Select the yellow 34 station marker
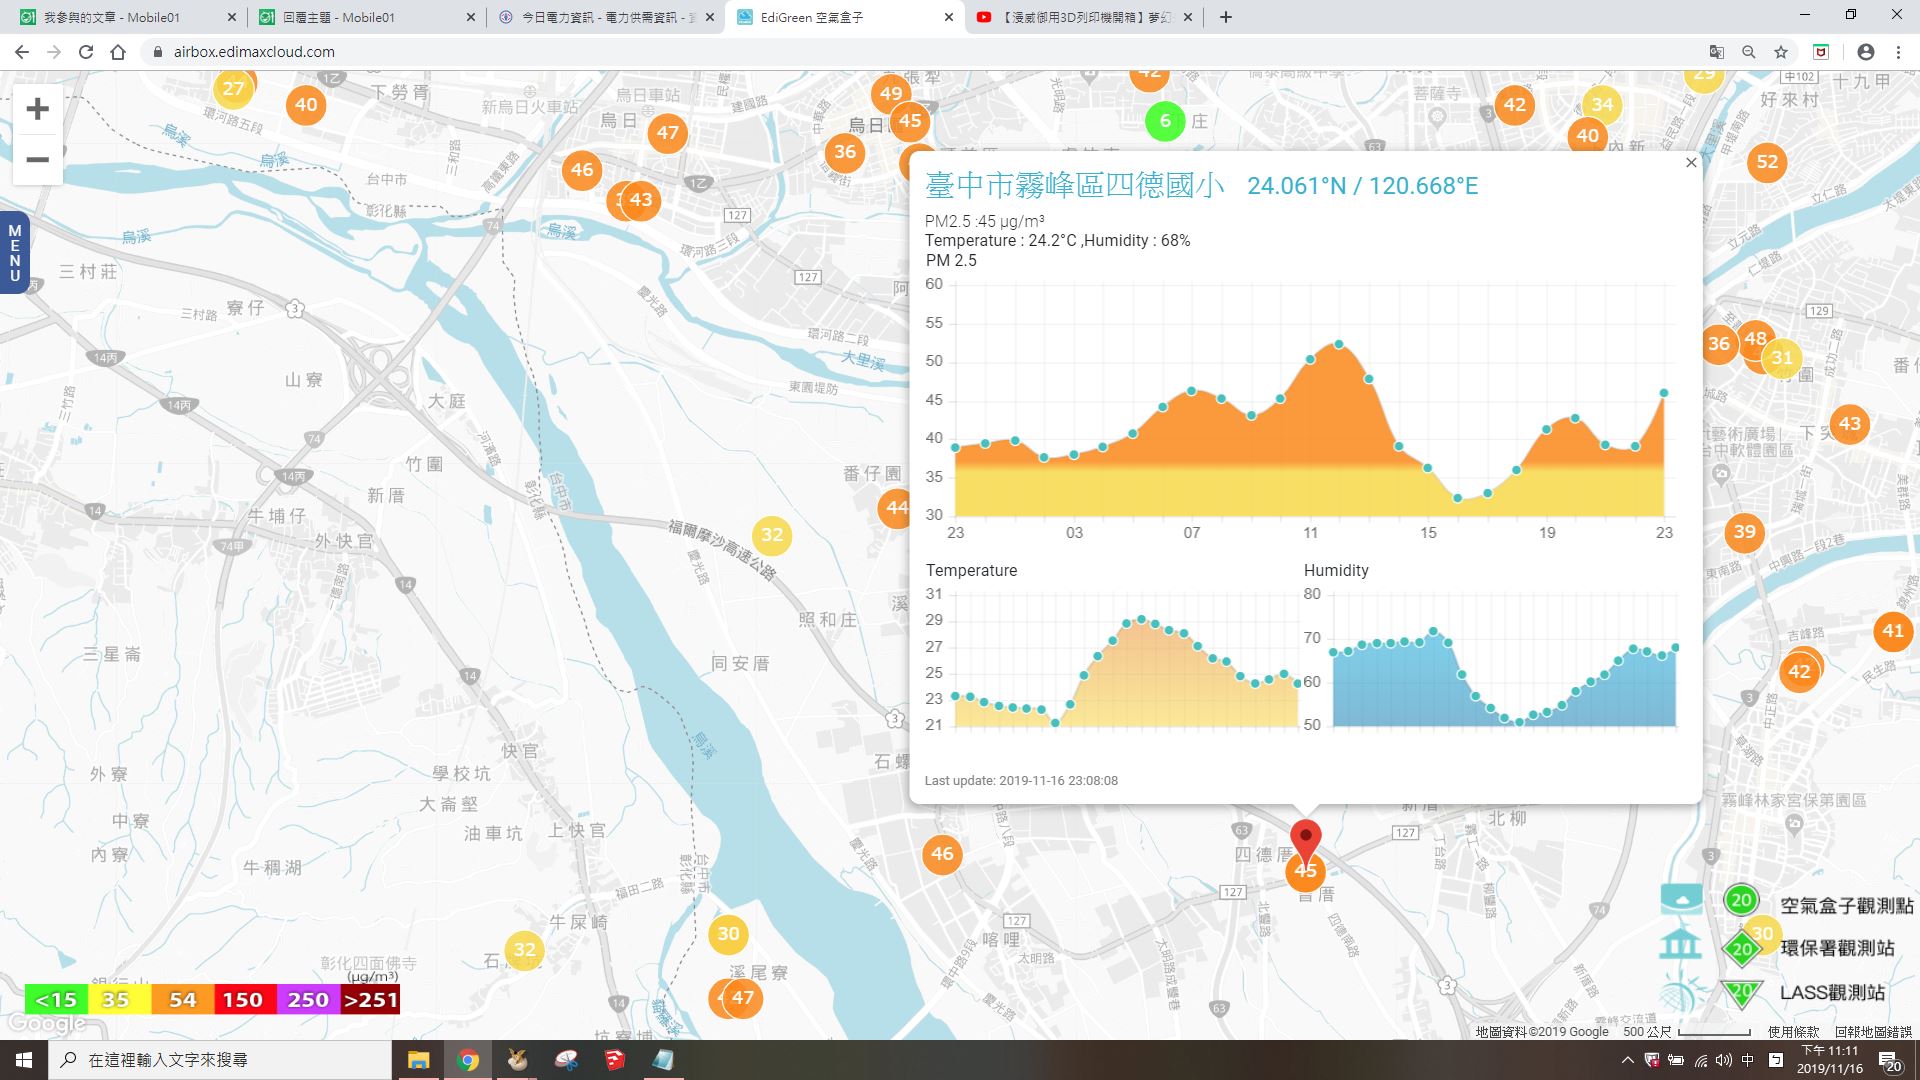The image size is (1920, 1080). pyautogui.click(x=1602, y=104)
